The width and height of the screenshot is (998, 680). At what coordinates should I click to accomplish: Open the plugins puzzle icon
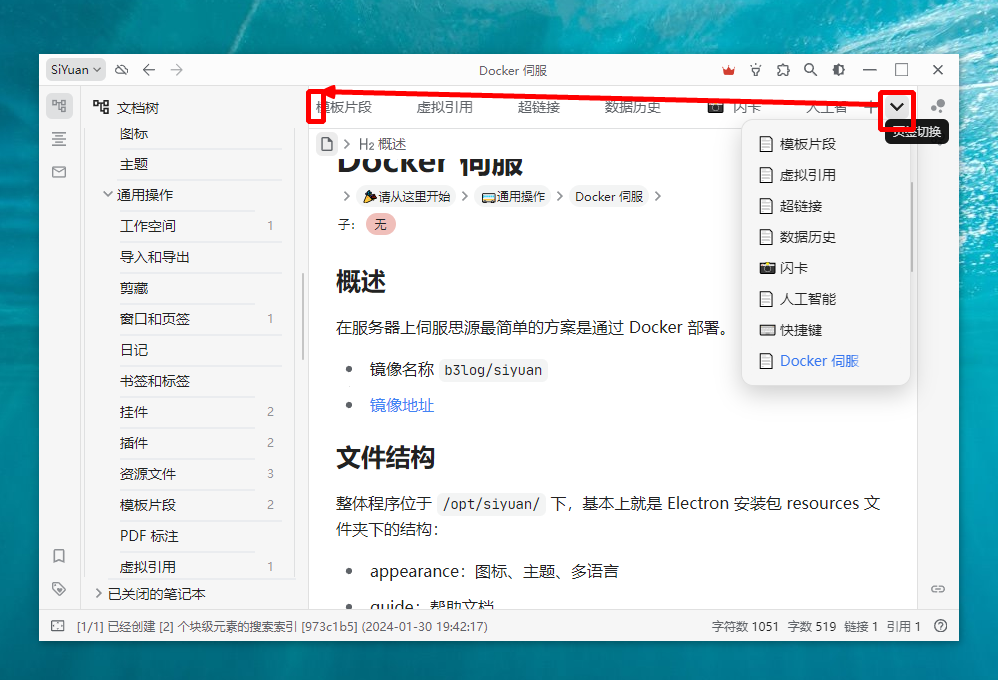pyautogui.click(x=783, y=70)
